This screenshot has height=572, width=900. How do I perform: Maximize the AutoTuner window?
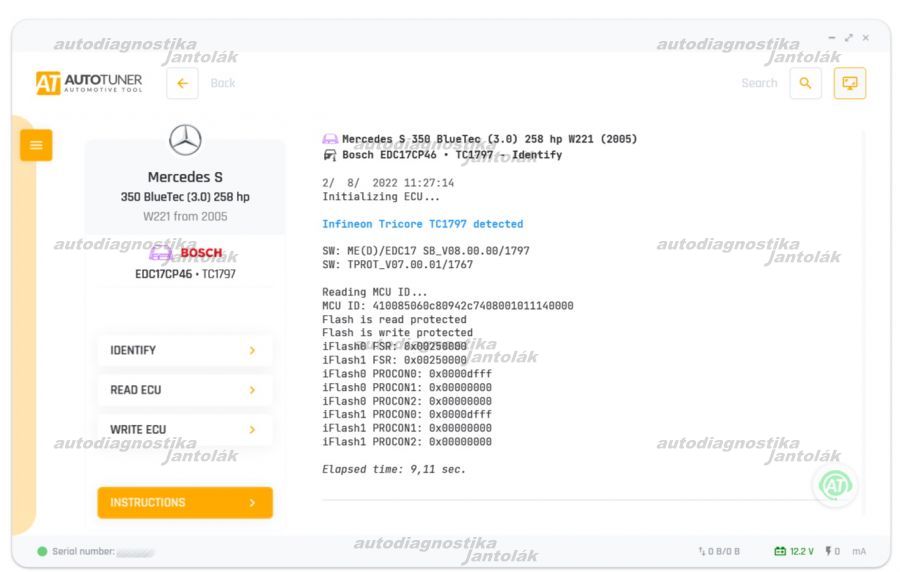(848, 37)
